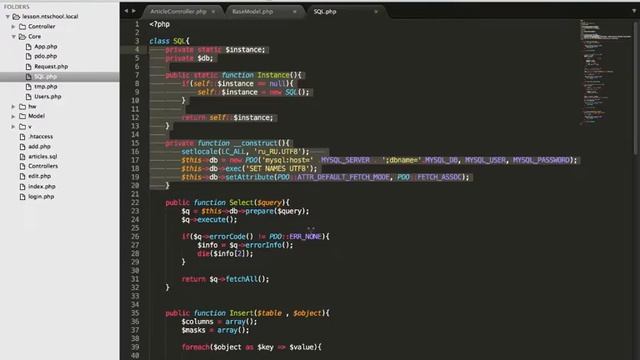640x360 pixels.
Task: Open Users.php in the sidebar
Action: pyautogui.click(x=48, y=97)
